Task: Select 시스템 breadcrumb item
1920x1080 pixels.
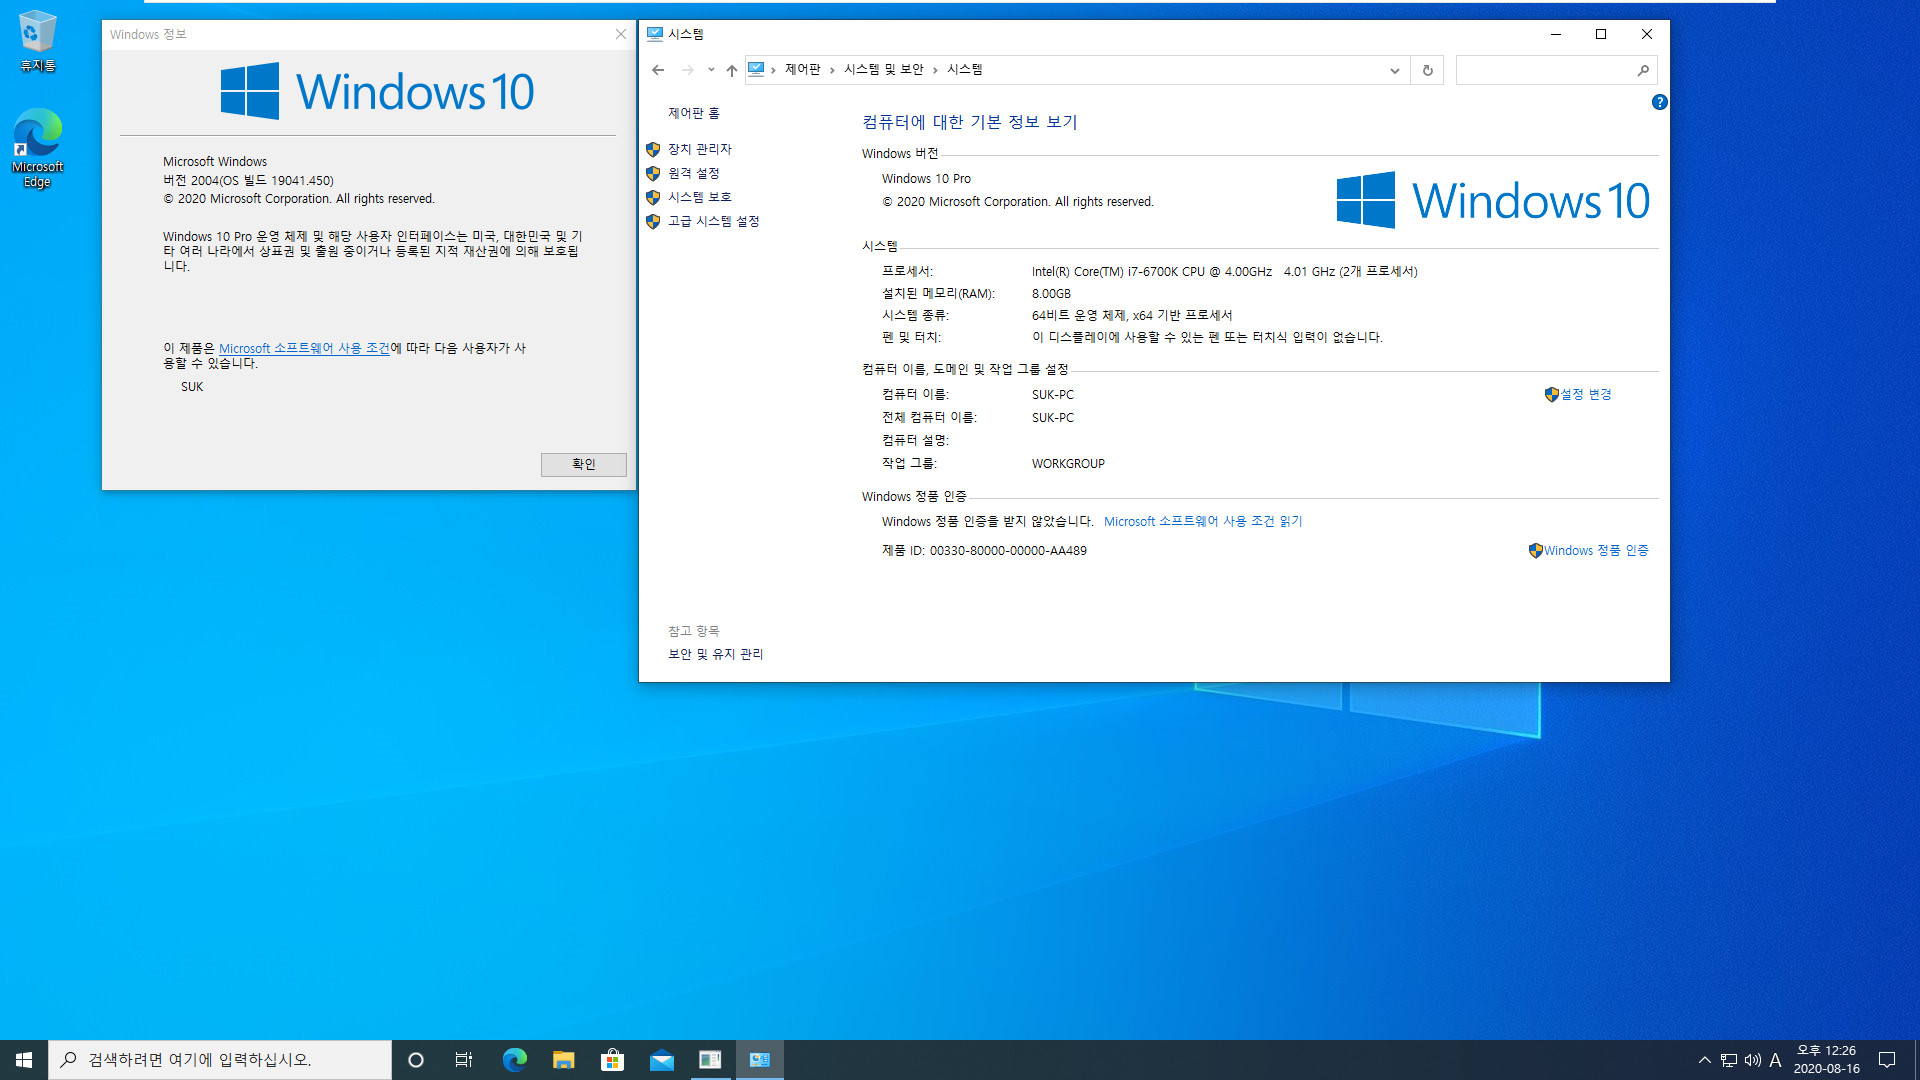Action: pyautogui.click(x=964, y=69)
